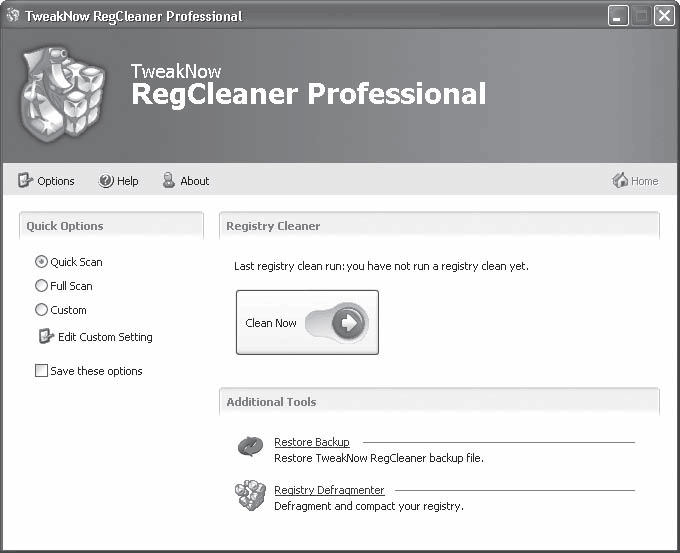
Task: Click the Edit Custom Setting icon
Action: click(x=46, y=336)
